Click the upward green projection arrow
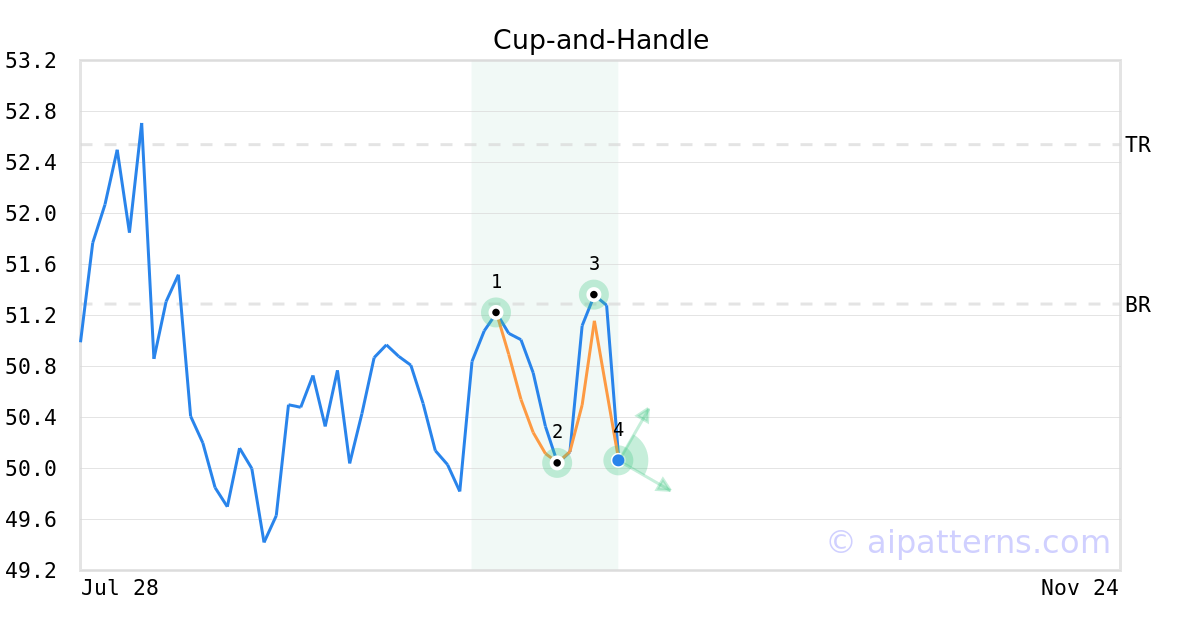Screen dimensions: 1200x630 click(644, 414)
